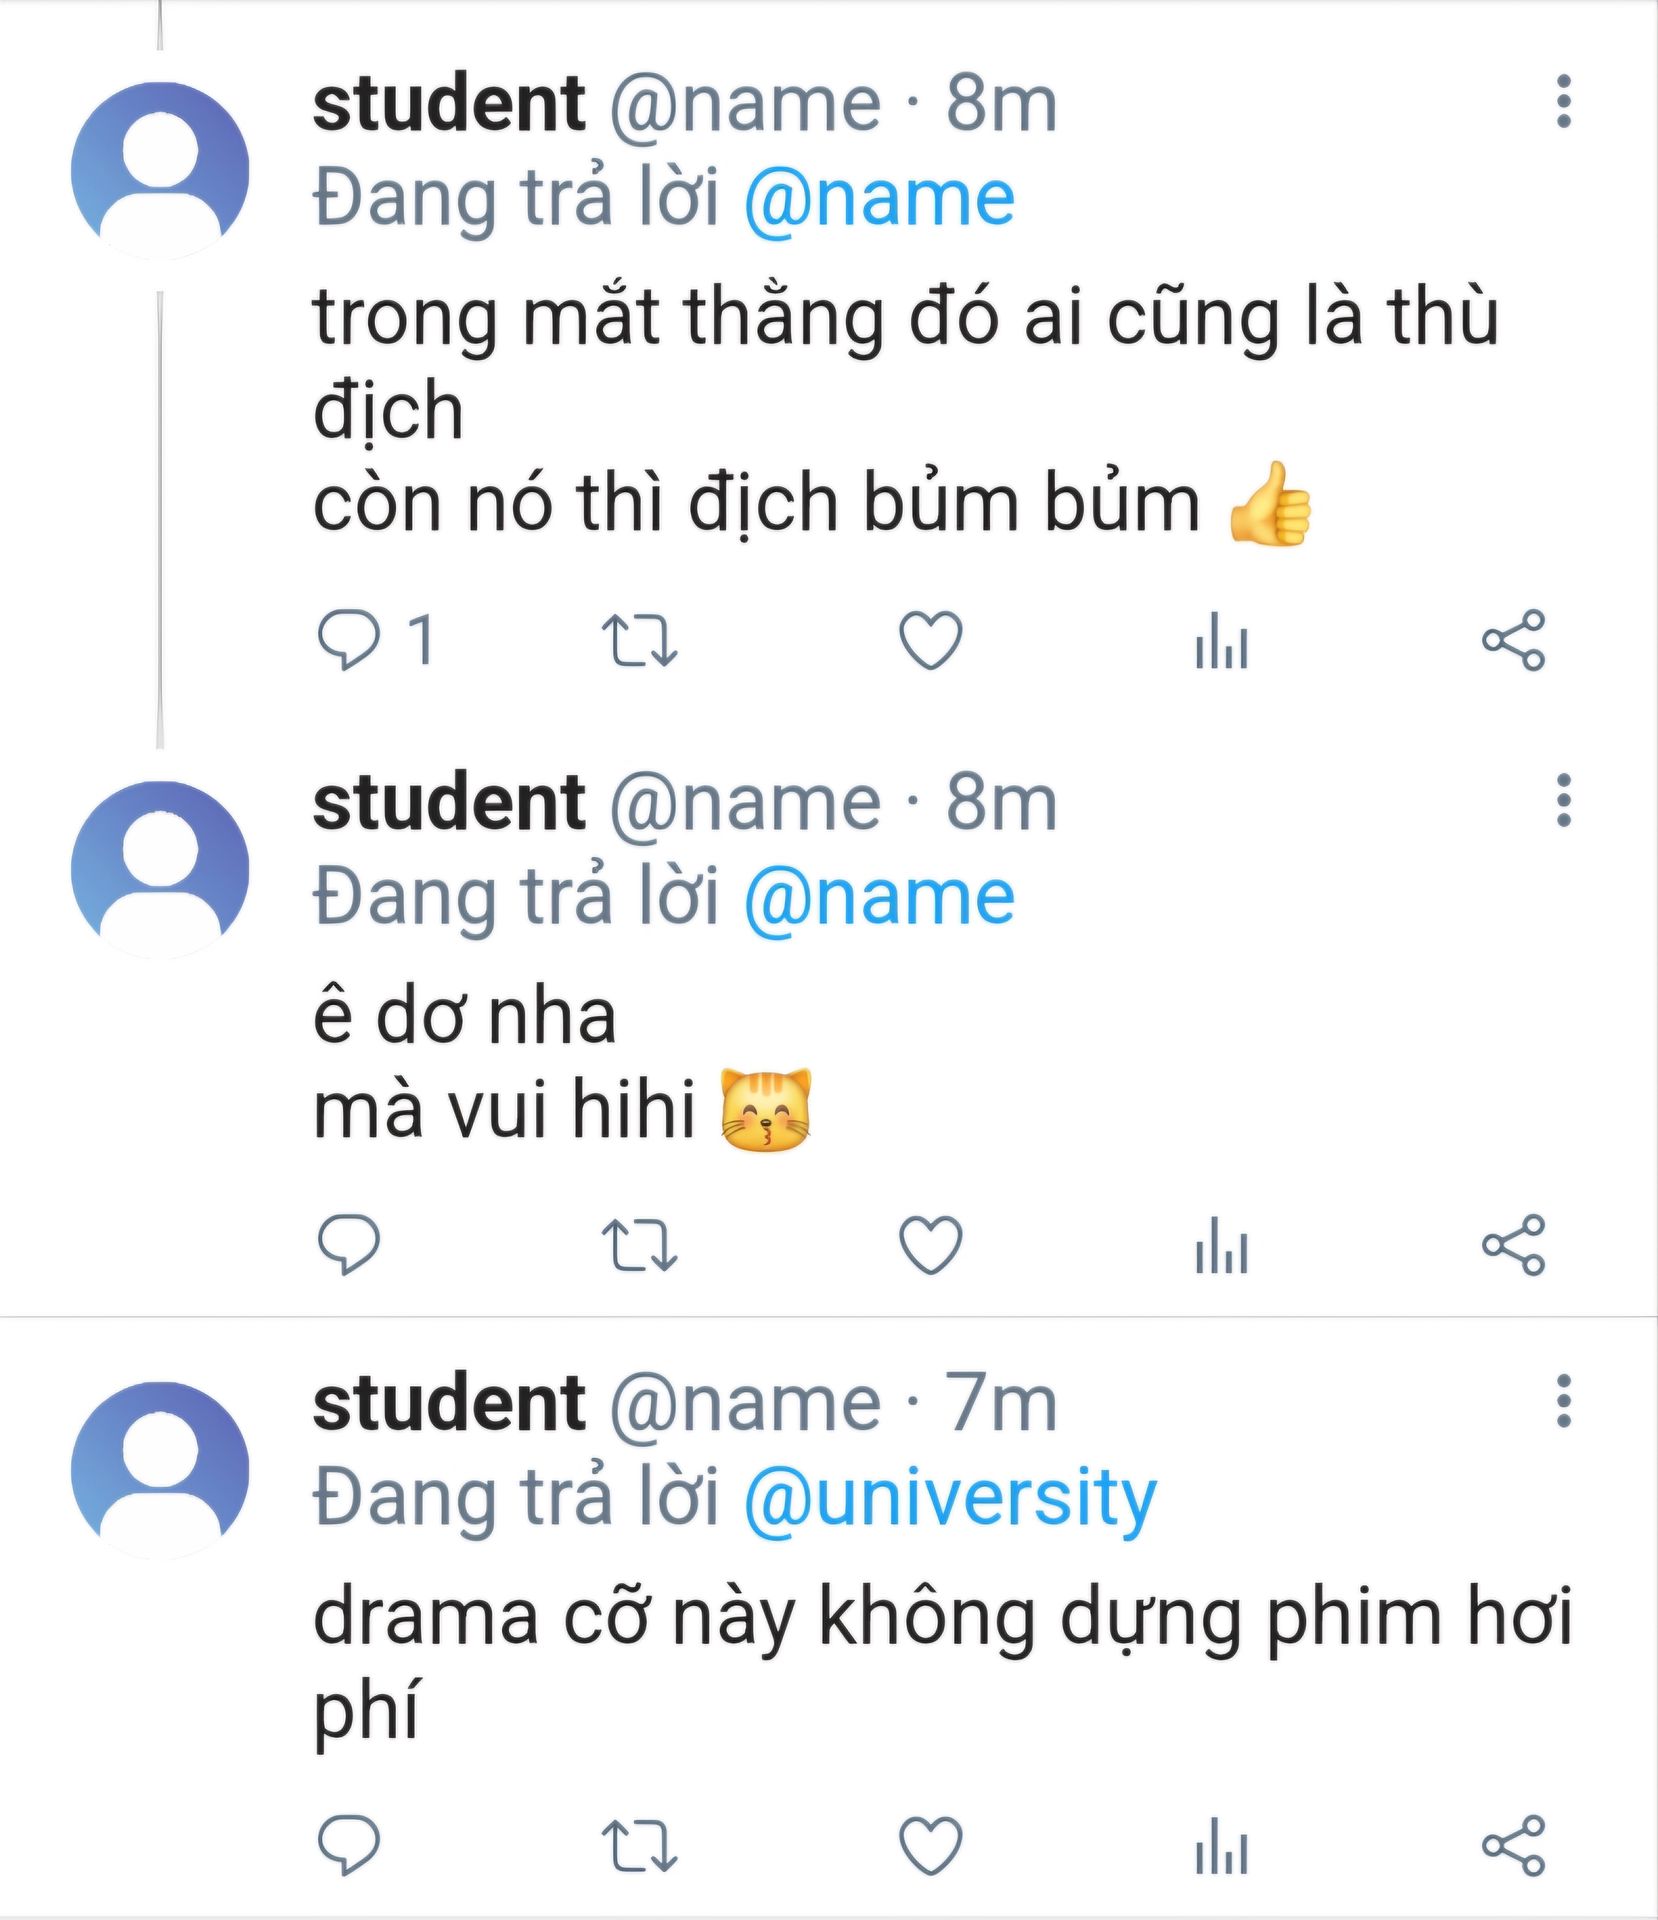Open profile avatar of the 7m tweet
1658x1920 pixels.
[160, 1470]
